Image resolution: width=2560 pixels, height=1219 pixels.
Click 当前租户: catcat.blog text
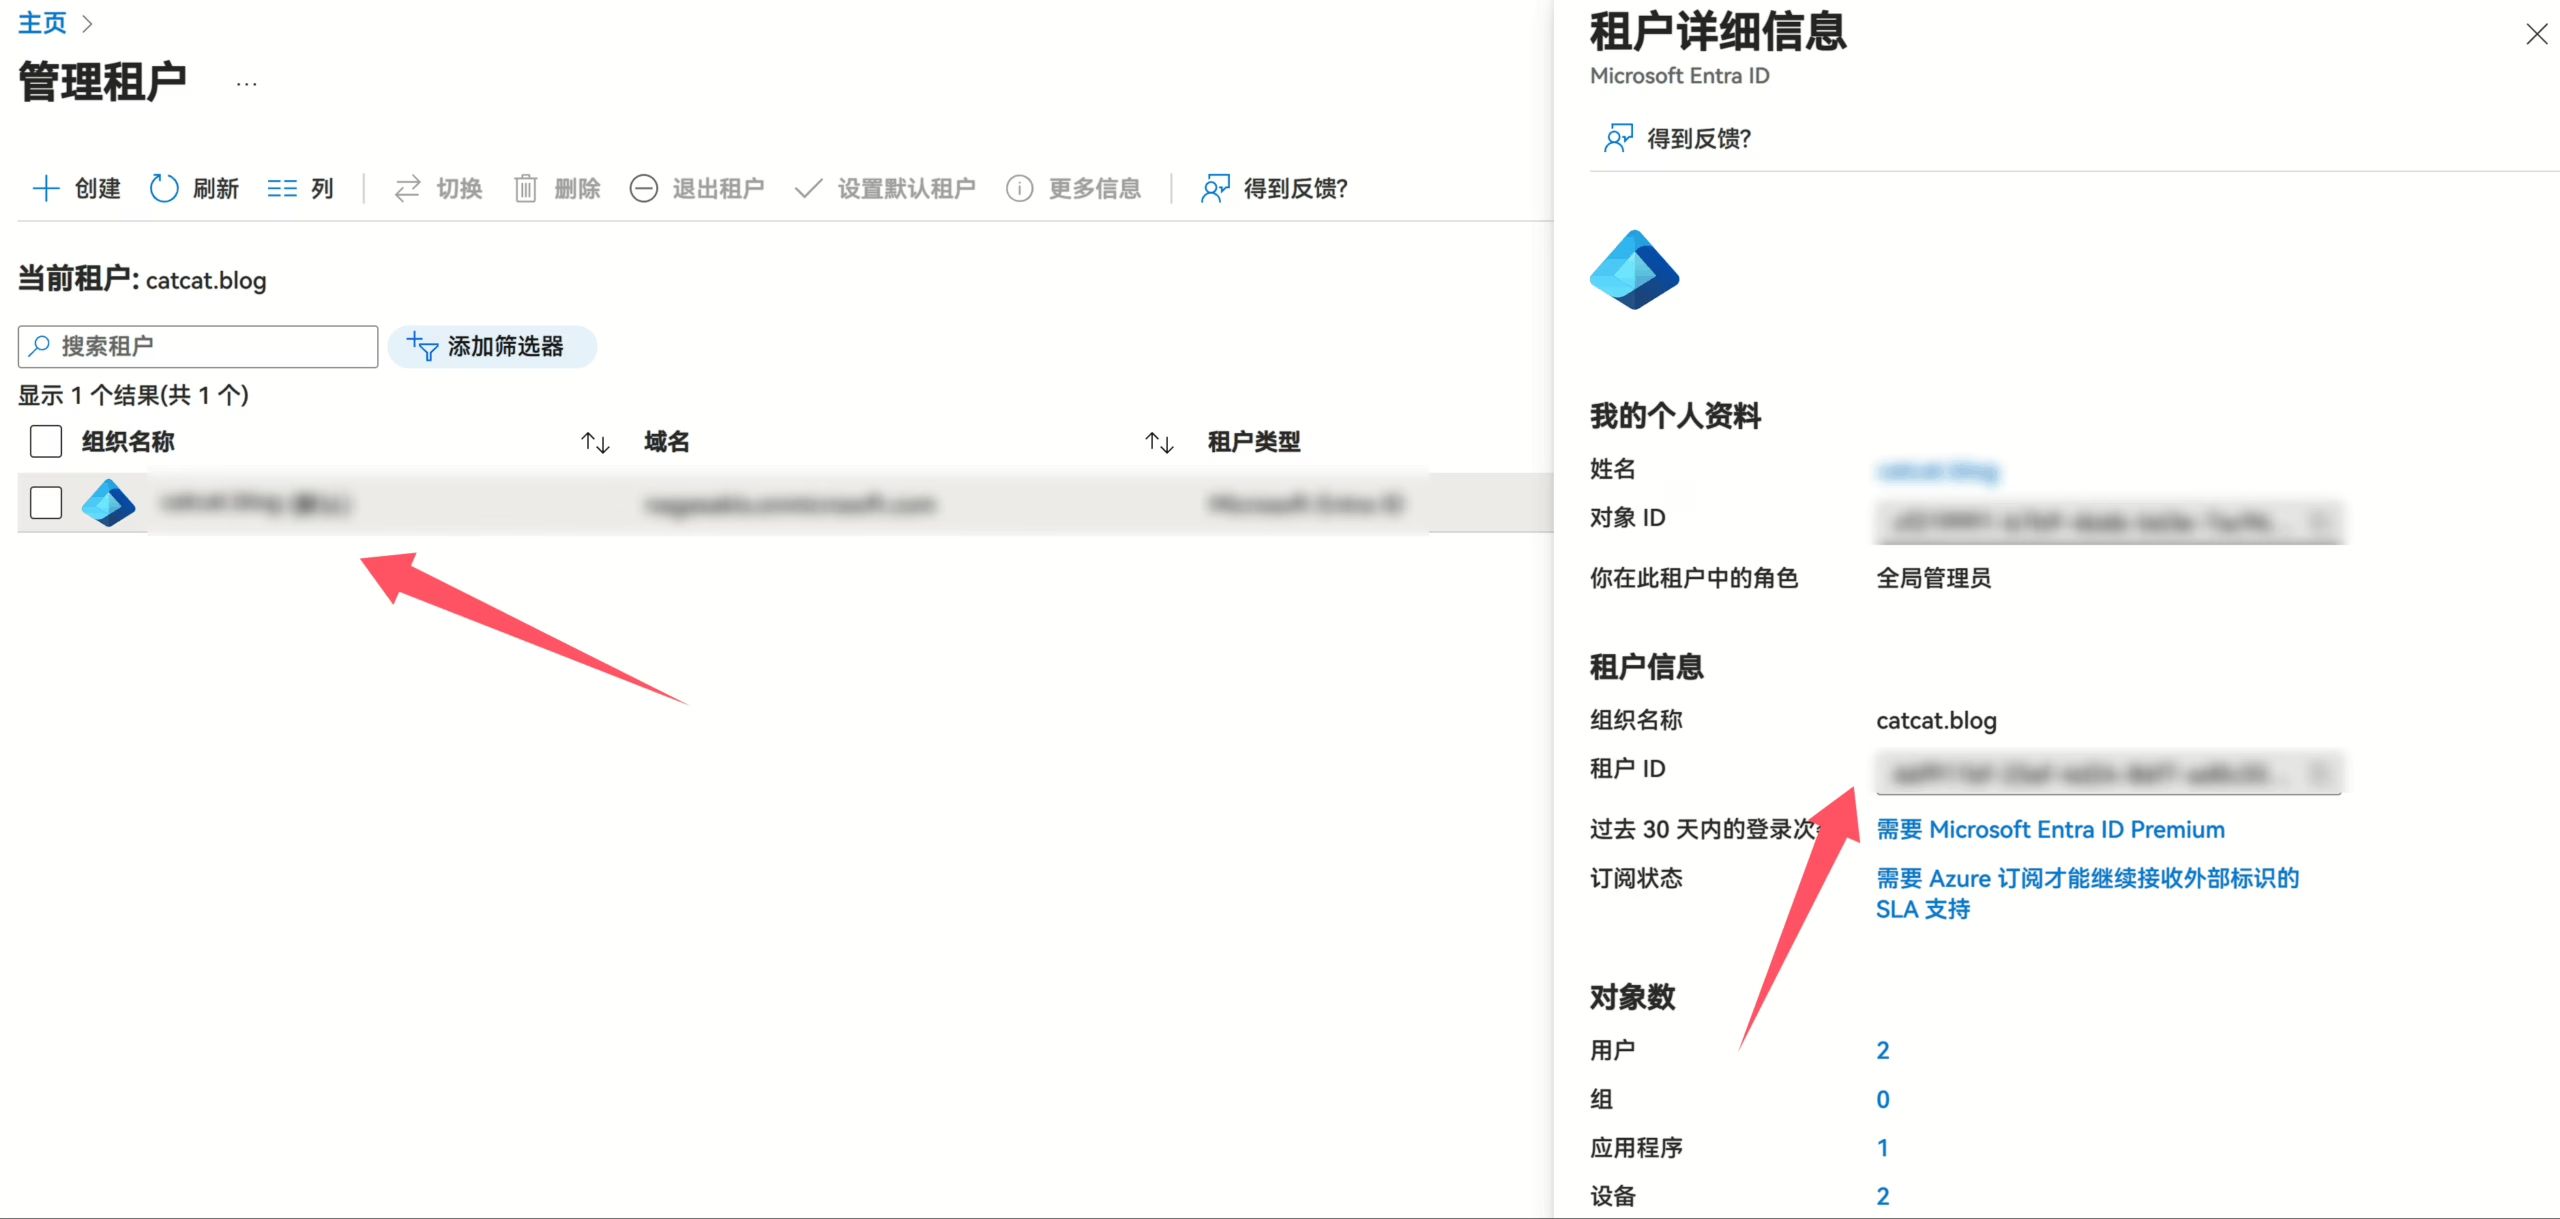(x=142, y=279)
